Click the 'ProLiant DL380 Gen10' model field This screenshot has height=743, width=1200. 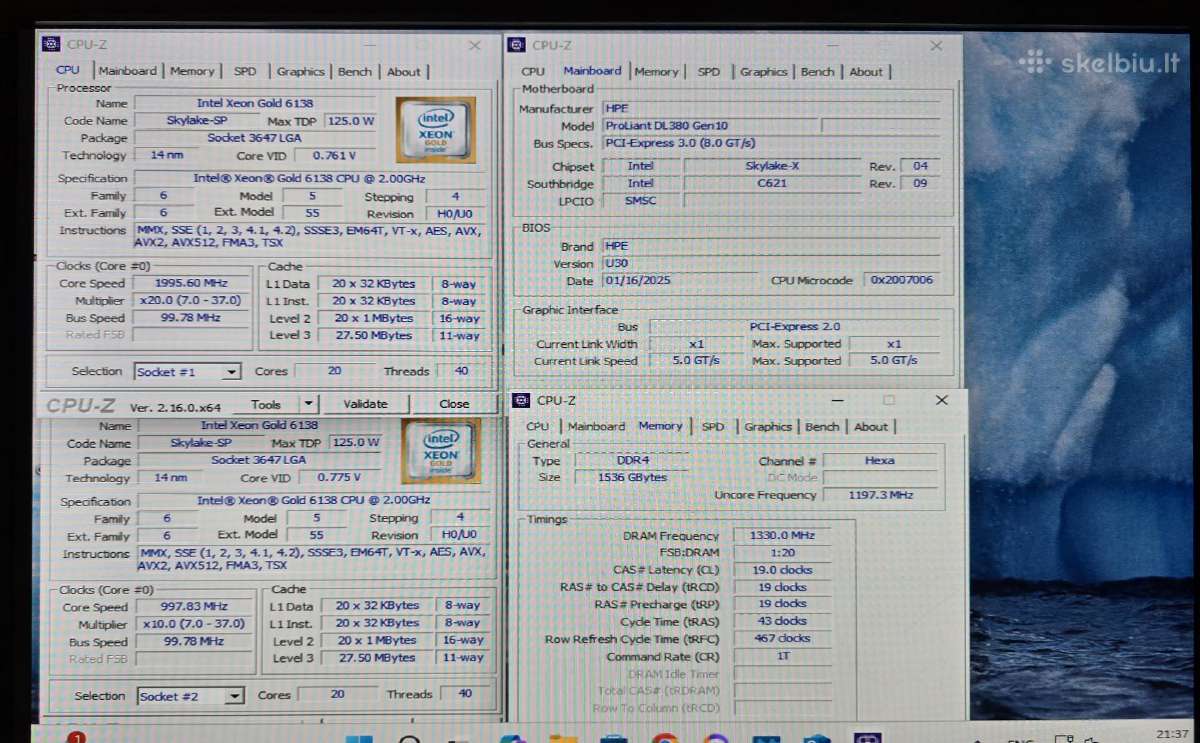click(x=709, y=126)
